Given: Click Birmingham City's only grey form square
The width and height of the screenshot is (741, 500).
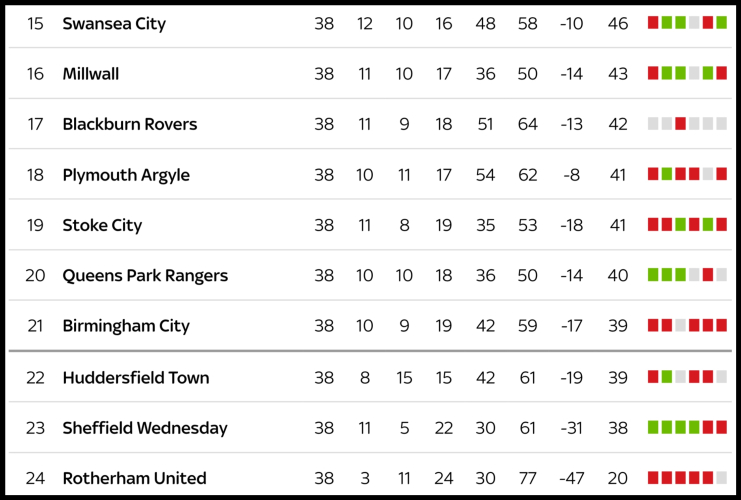Looking at the screenshot, I should 680,326.
